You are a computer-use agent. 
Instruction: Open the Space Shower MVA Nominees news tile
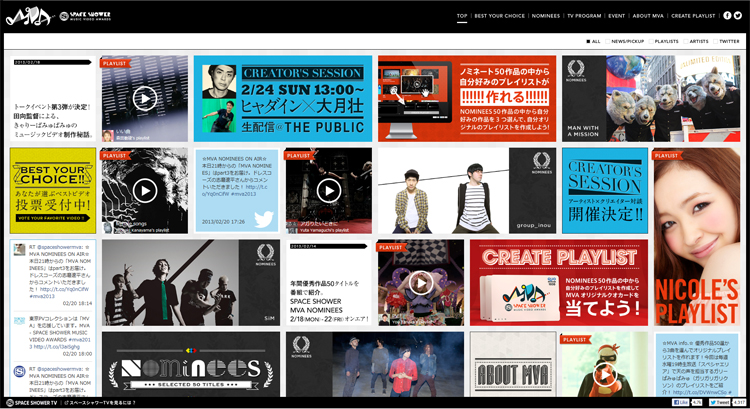329,283
